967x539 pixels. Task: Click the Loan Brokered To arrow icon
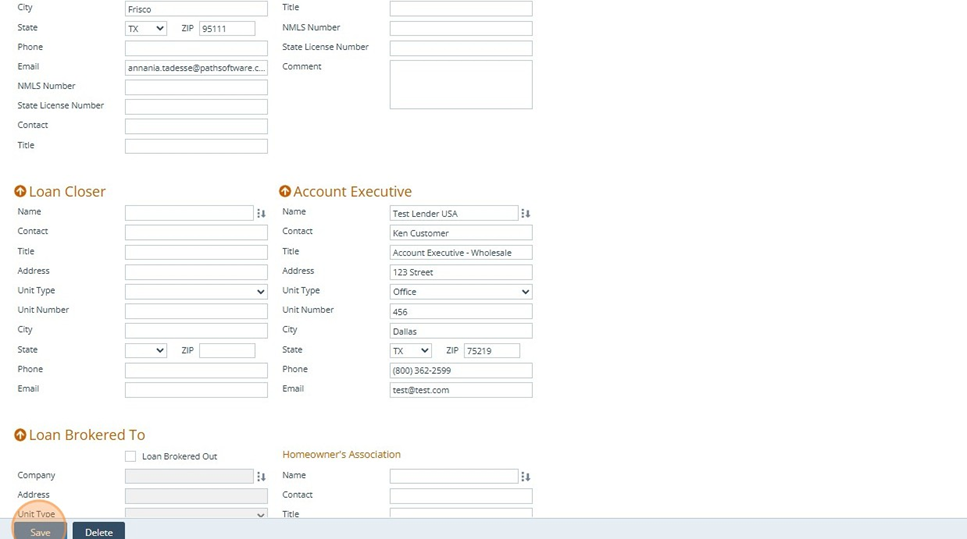[x=20, y=435]
